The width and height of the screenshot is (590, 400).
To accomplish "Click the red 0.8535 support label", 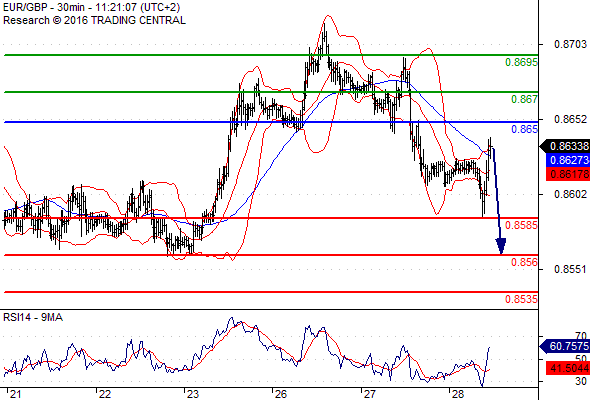I will [x=521, y=300].
